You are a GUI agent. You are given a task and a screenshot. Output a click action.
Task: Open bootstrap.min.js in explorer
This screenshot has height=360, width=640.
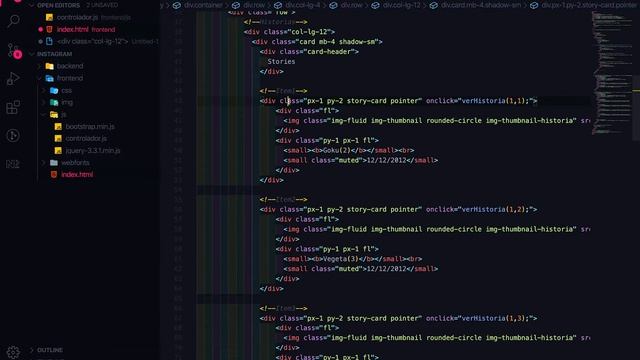(x=90, y=127)
